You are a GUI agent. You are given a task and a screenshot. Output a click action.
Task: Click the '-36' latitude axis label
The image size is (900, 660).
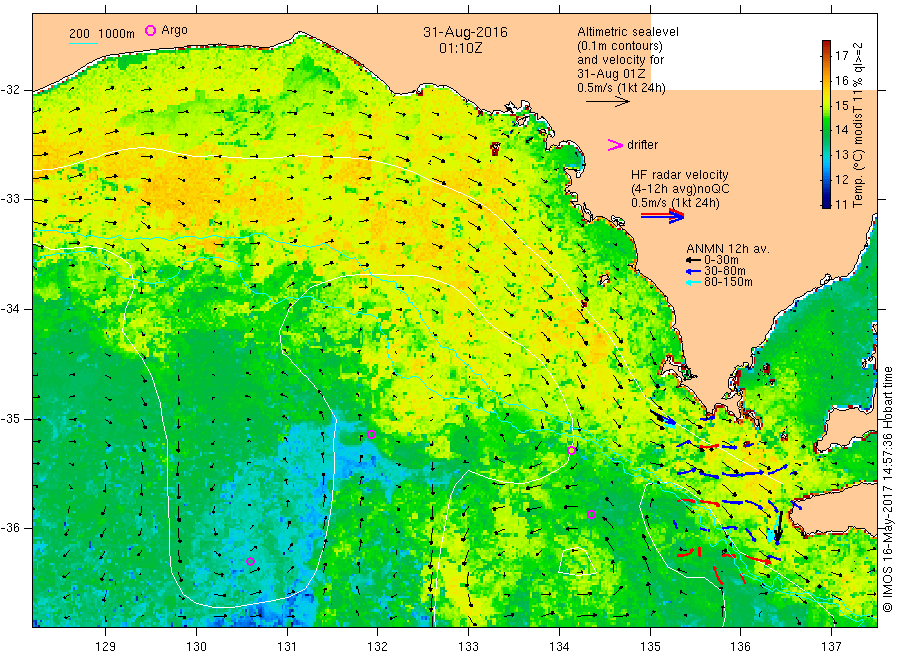click(10, 528)
